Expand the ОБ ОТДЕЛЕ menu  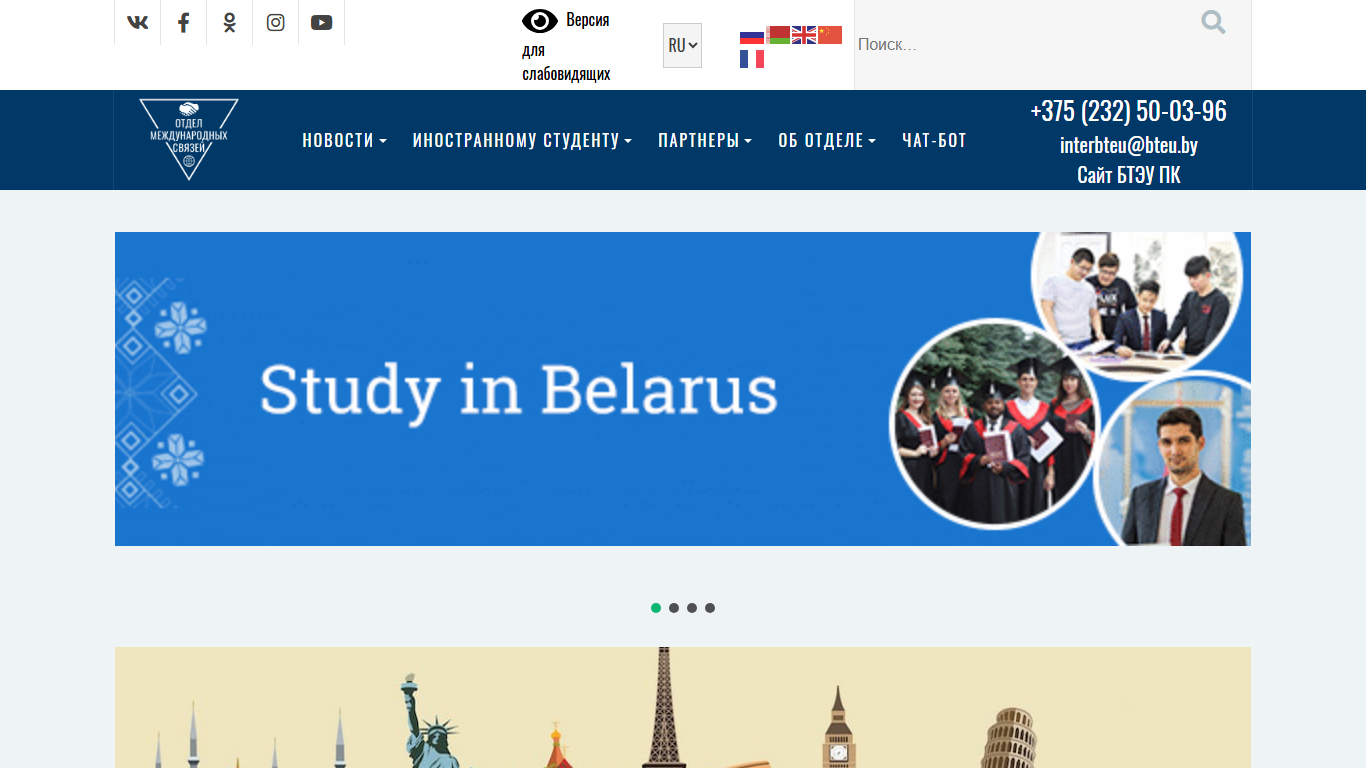pyautogui.click(x=827, y=140)
